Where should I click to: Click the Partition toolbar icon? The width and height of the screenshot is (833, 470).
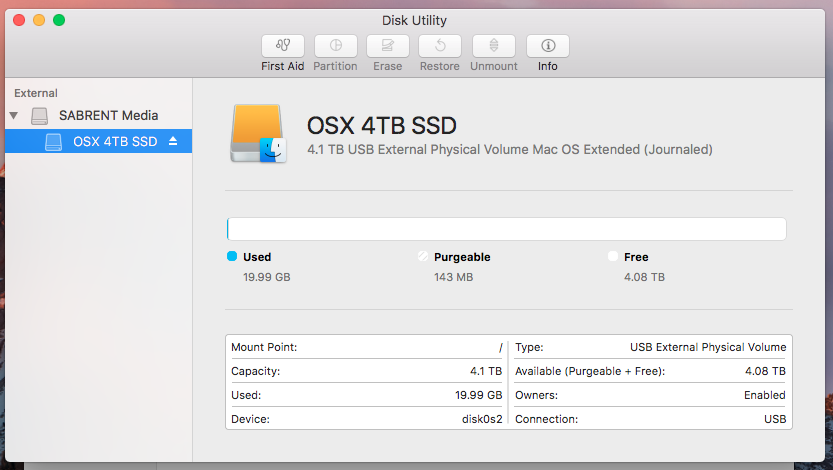click(335, 46)
